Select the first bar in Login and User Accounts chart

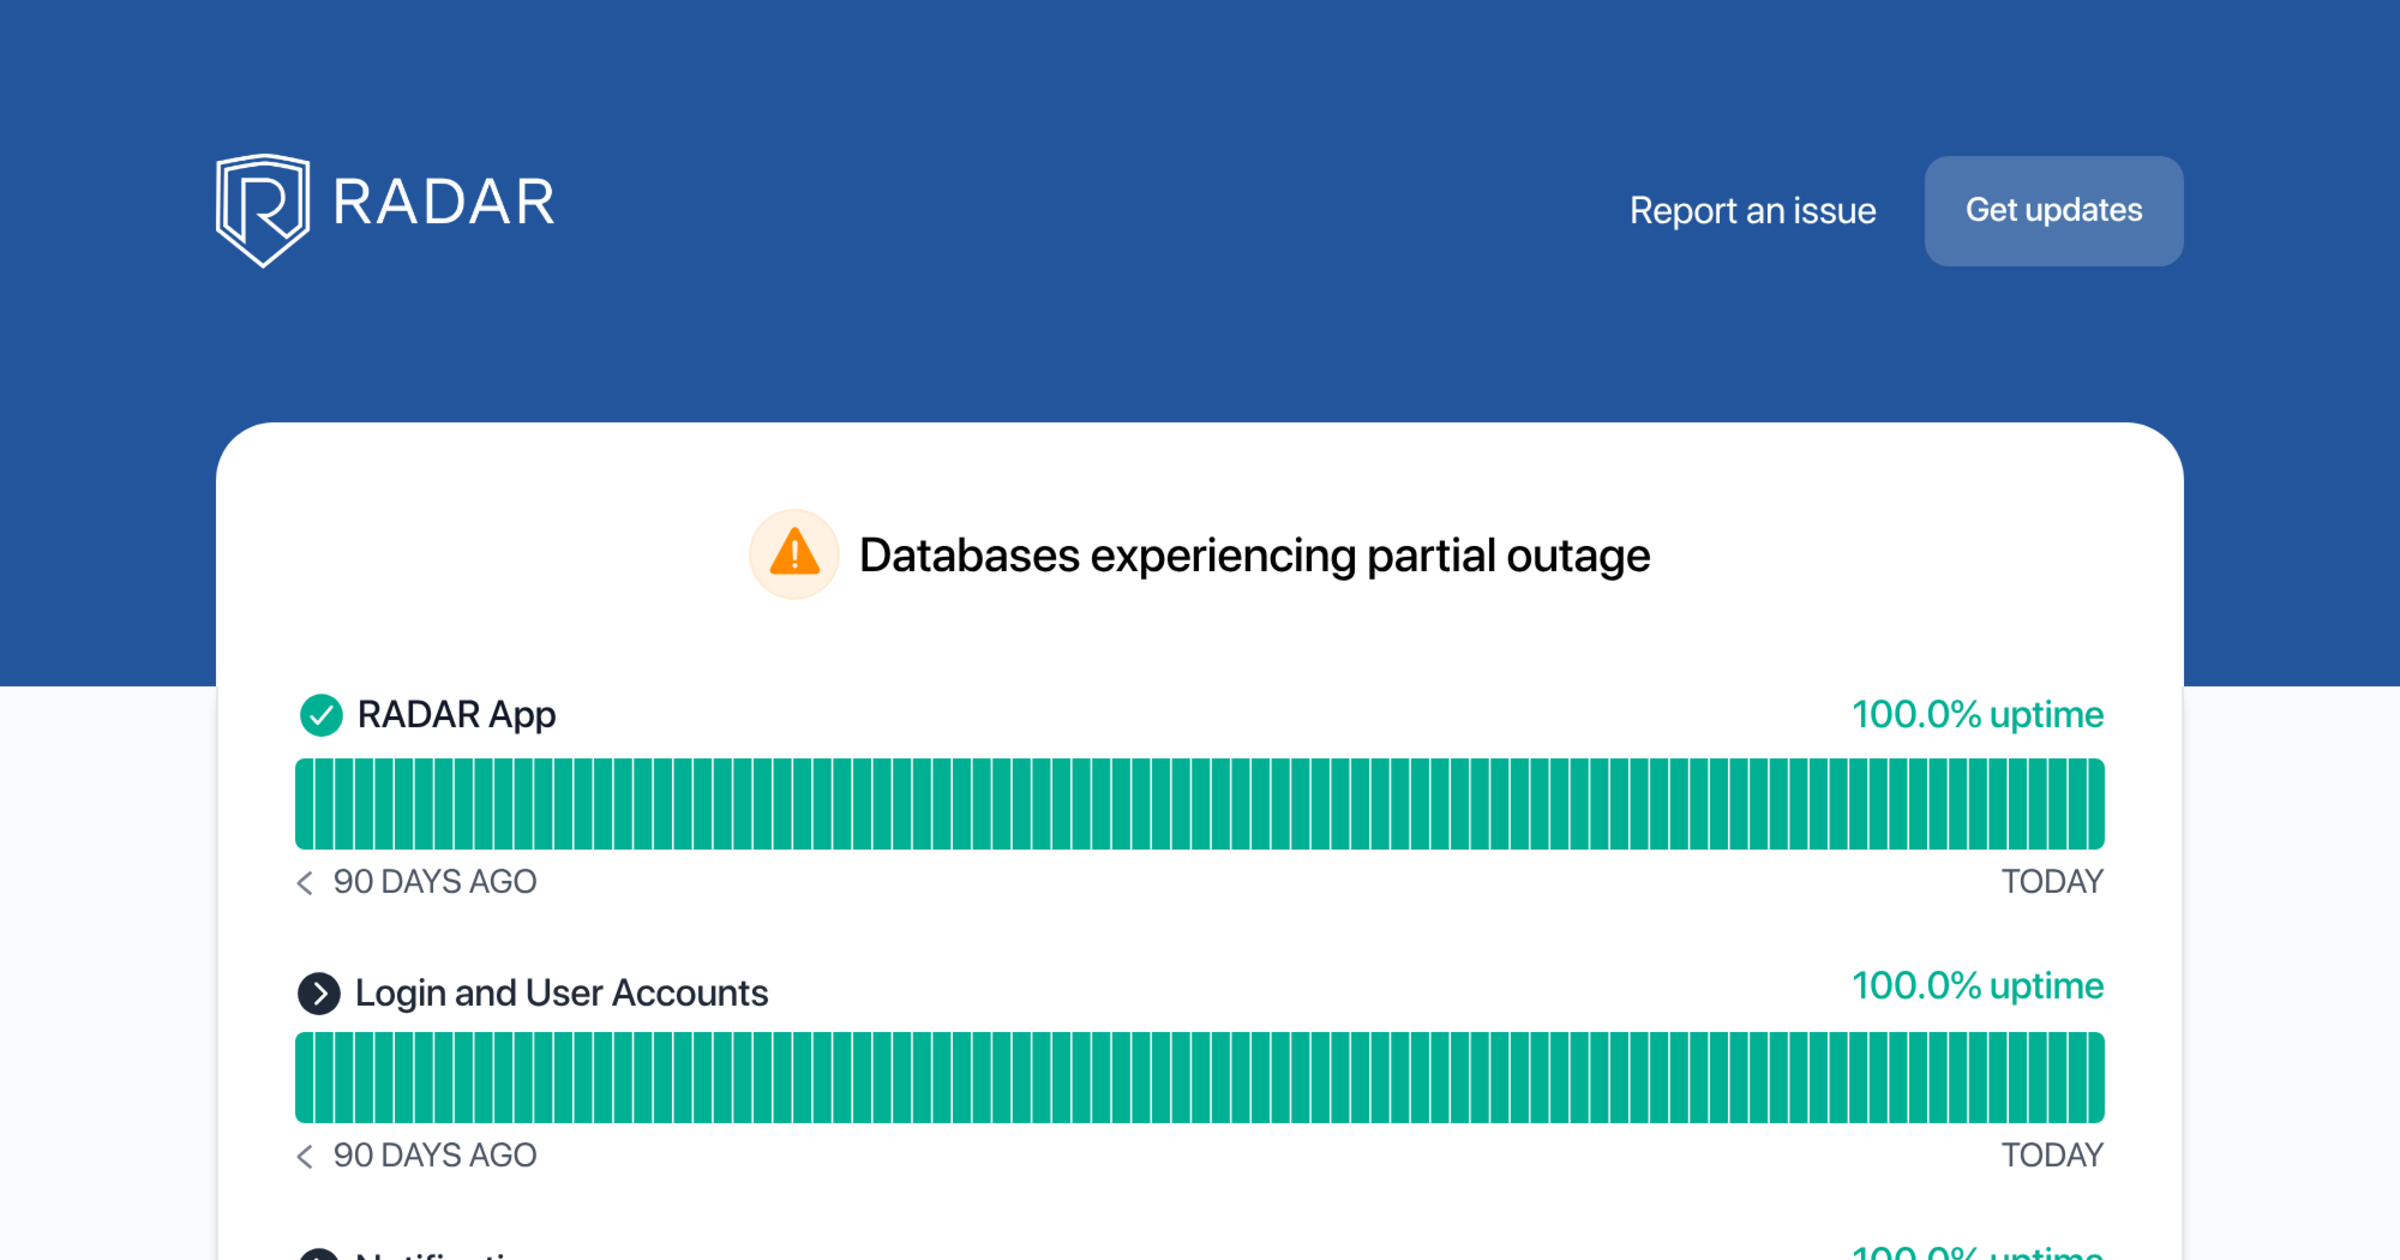305,1078
